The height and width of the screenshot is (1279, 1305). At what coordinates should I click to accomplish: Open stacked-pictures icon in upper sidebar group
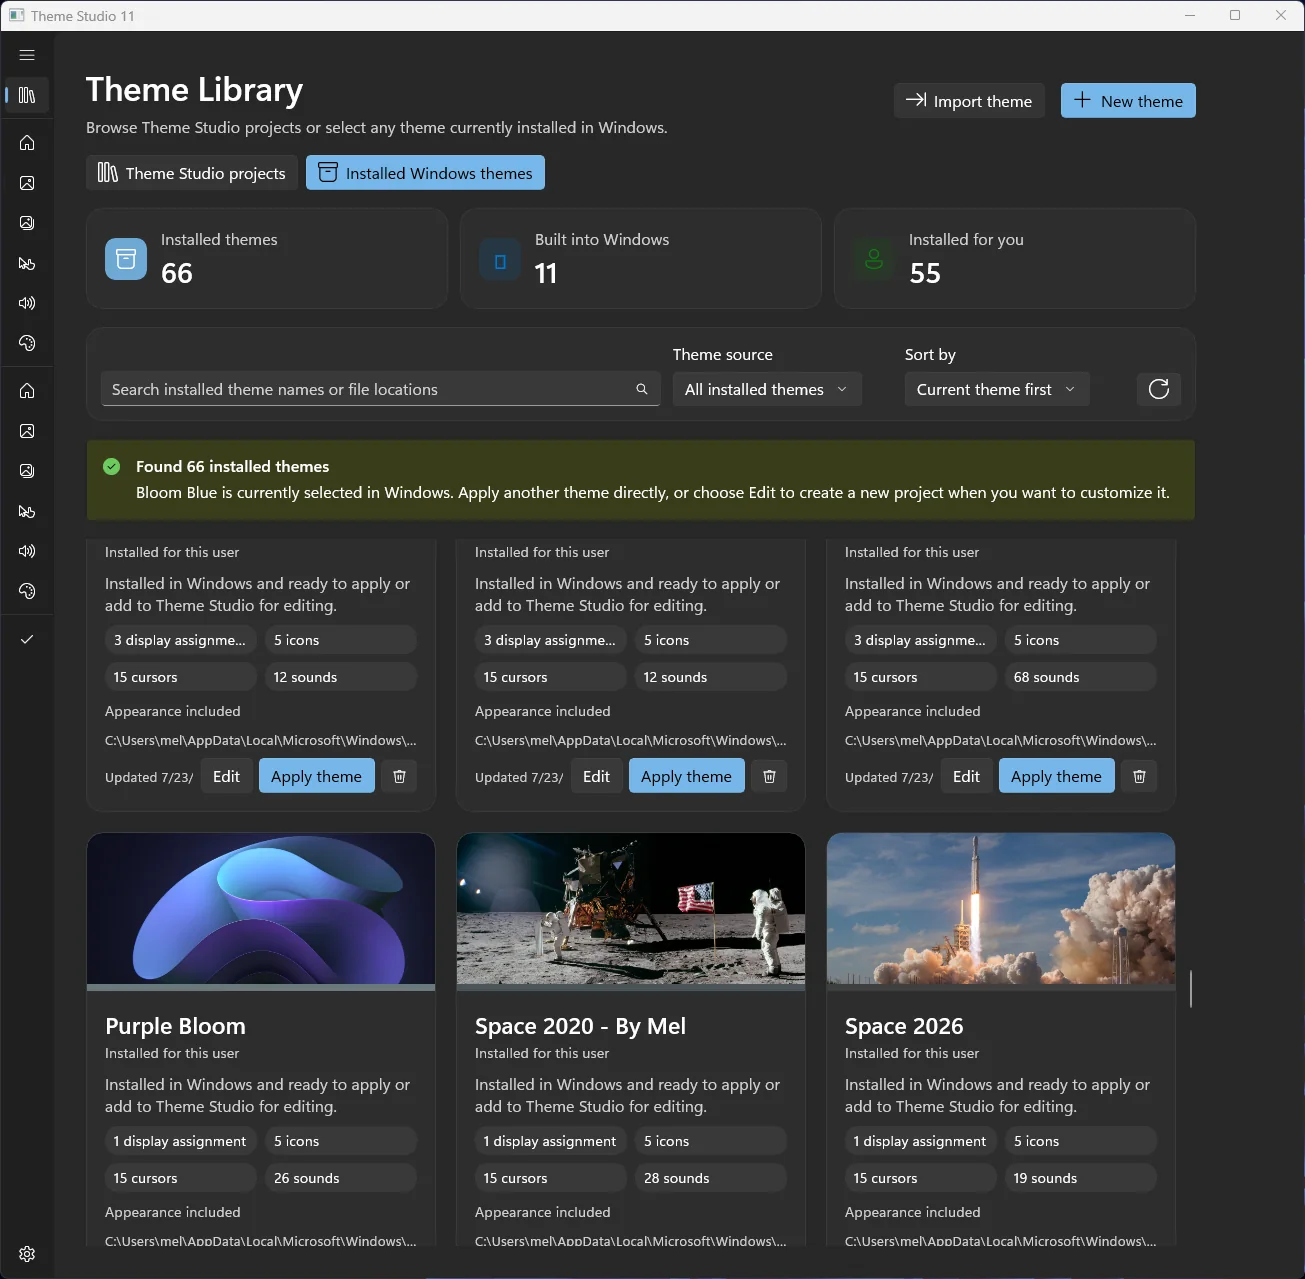click(x=27, y=223)
